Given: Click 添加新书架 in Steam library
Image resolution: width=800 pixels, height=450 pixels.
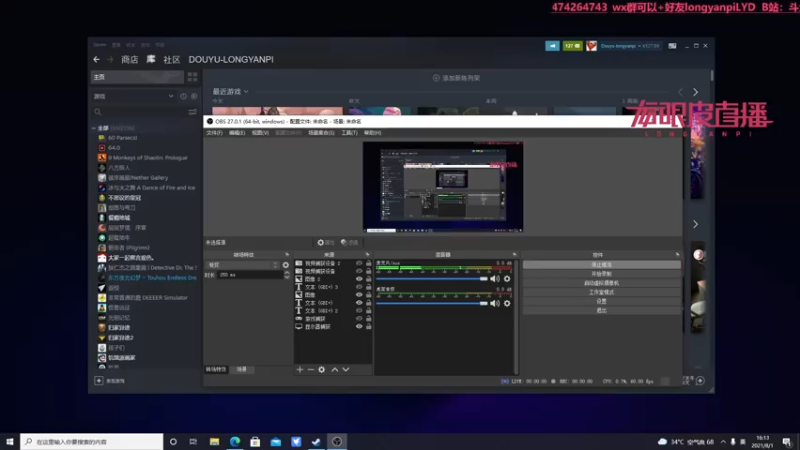Looking at the screenshot, I should click(x=456, y=78).
